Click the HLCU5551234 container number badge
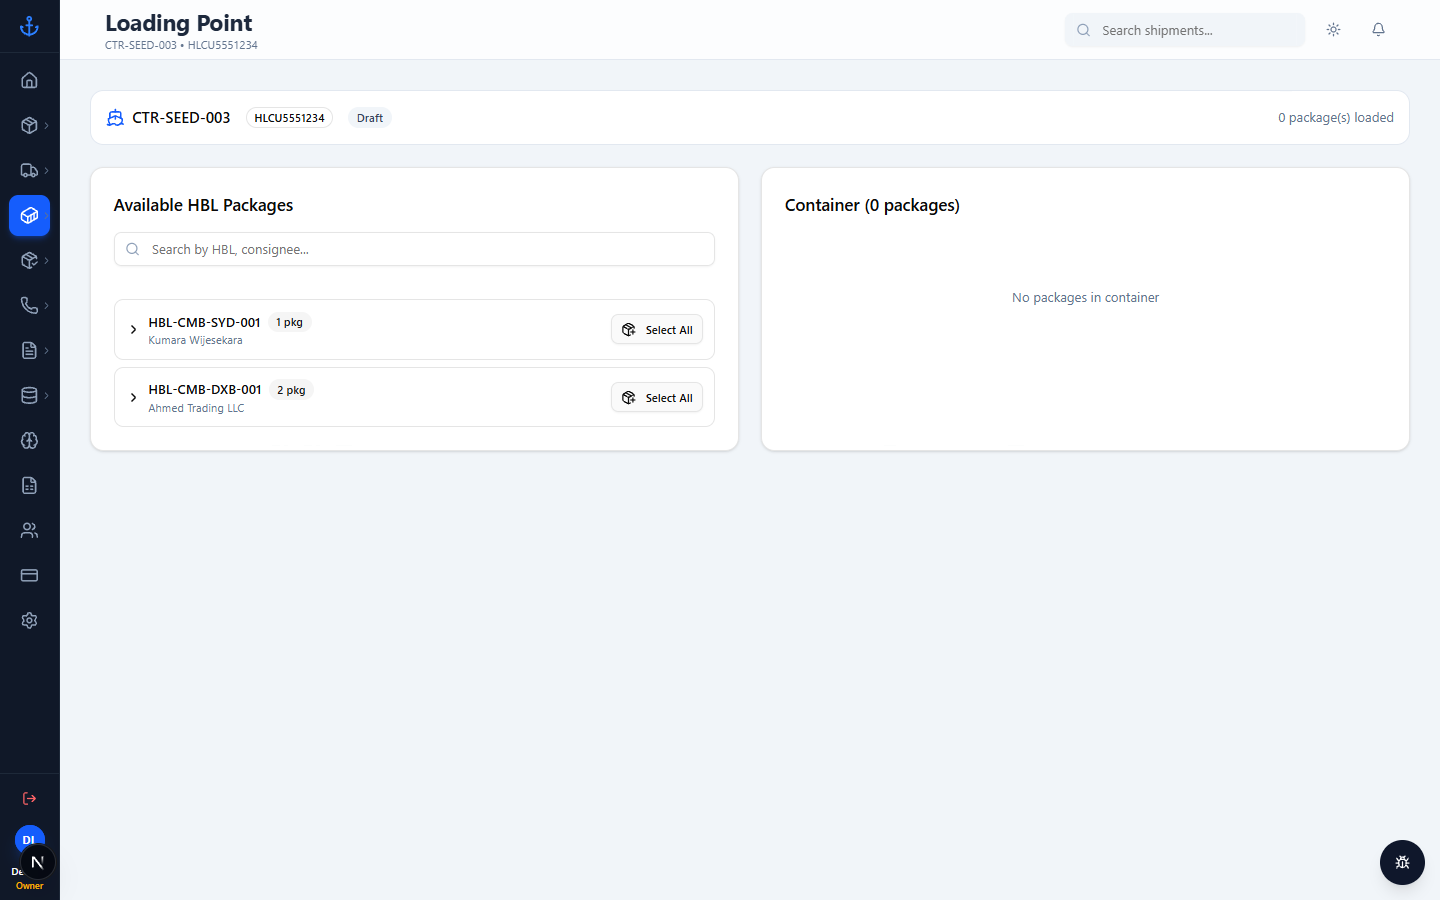This screenshot has height=900, width=1440. [289, 118]
